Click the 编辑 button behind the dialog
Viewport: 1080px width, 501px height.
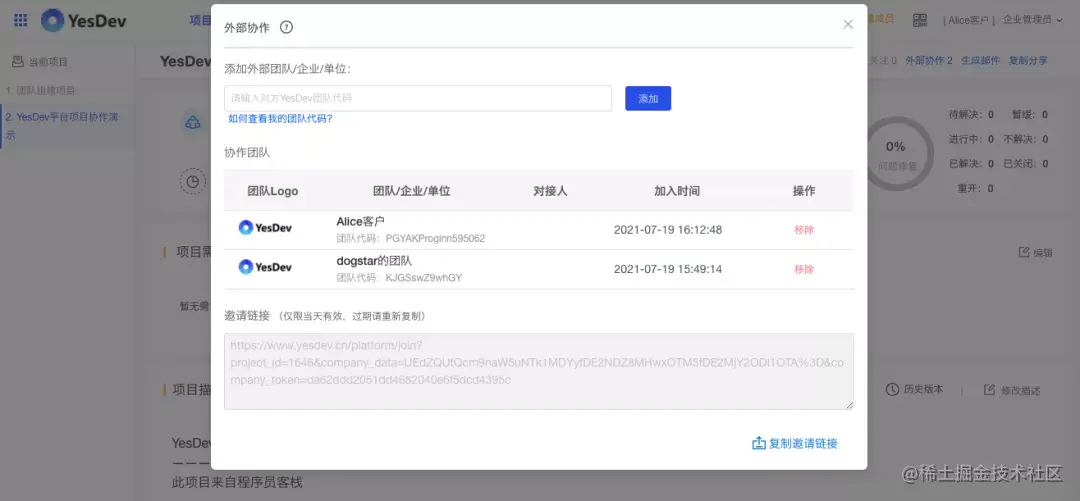1035,253
